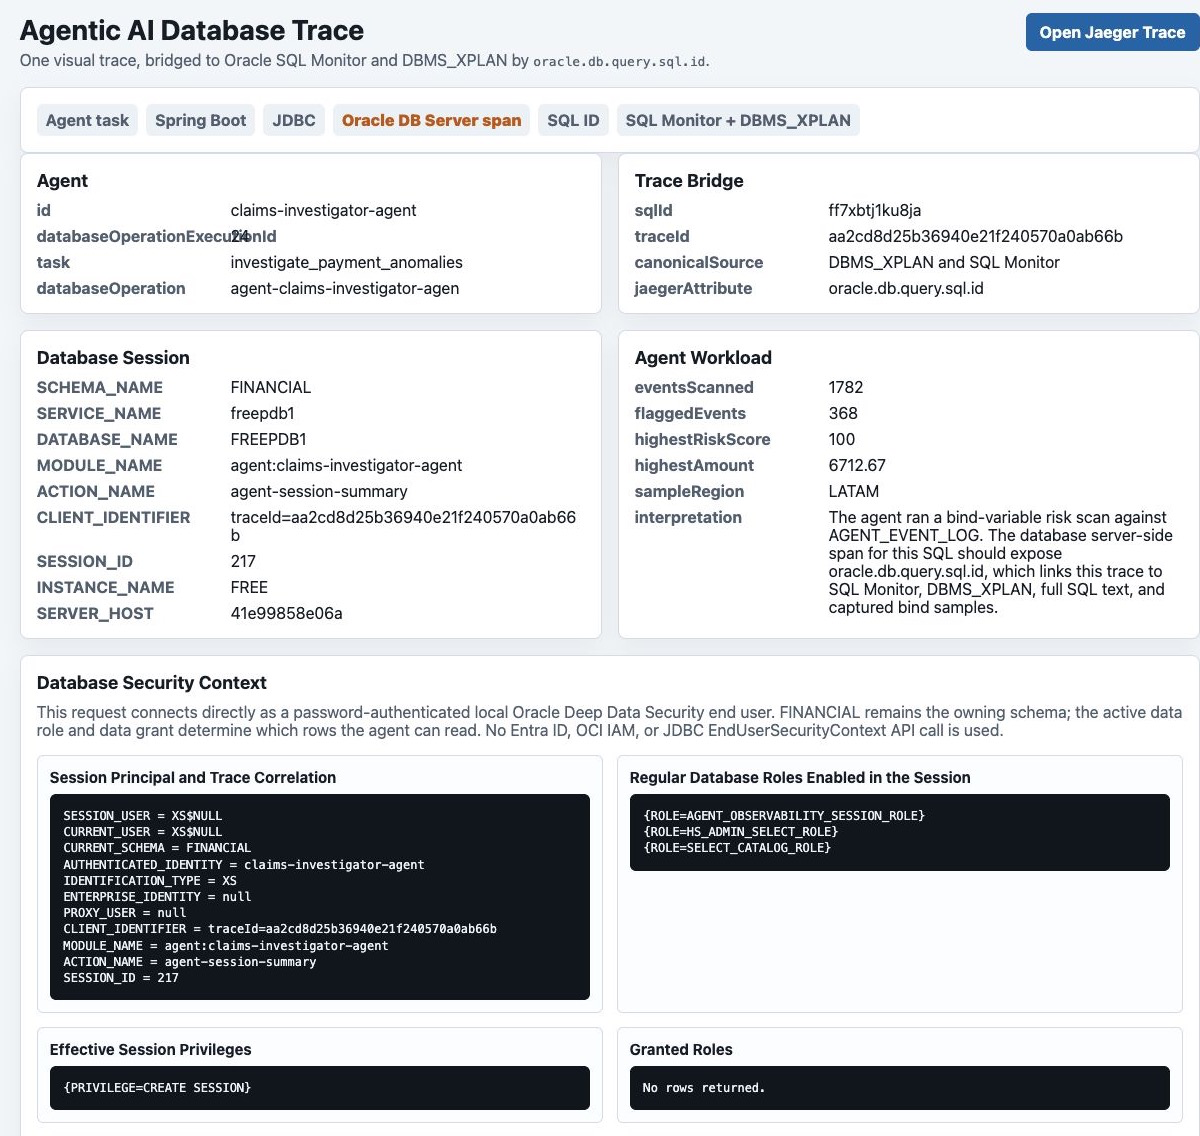The width and height of the screenshot is (1200, 1136).
Task: Click the Database Session heading
Action: pos(113,358)
